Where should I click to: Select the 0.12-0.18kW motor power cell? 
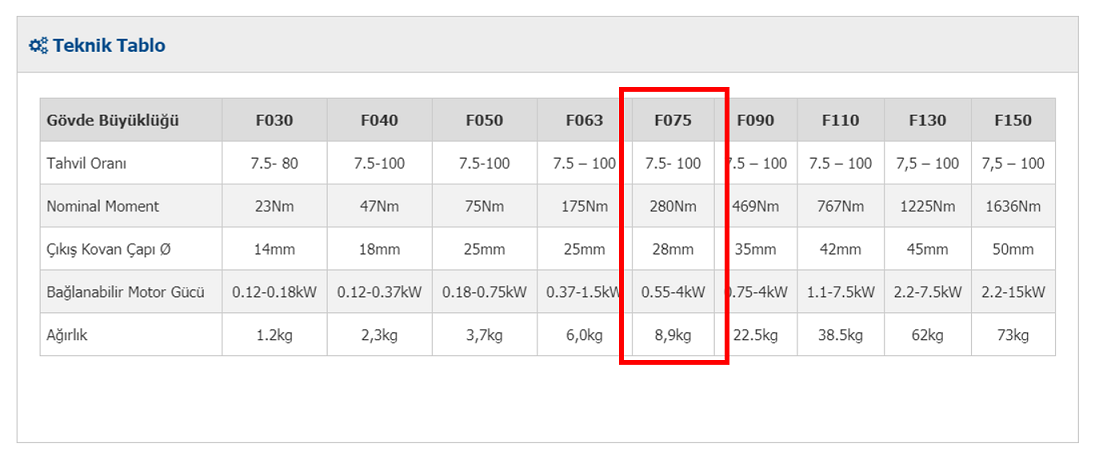click(x=274, y=292)
